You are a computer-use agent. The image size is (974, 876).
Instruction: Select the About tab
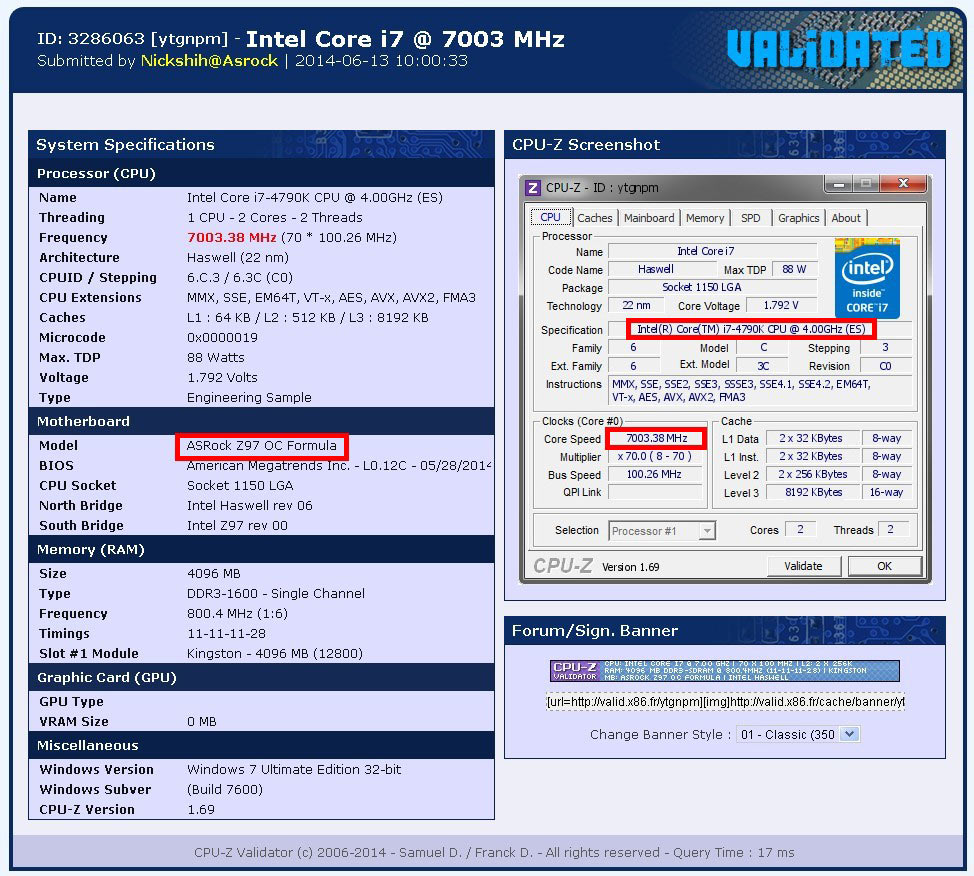(x=846, y=217)
